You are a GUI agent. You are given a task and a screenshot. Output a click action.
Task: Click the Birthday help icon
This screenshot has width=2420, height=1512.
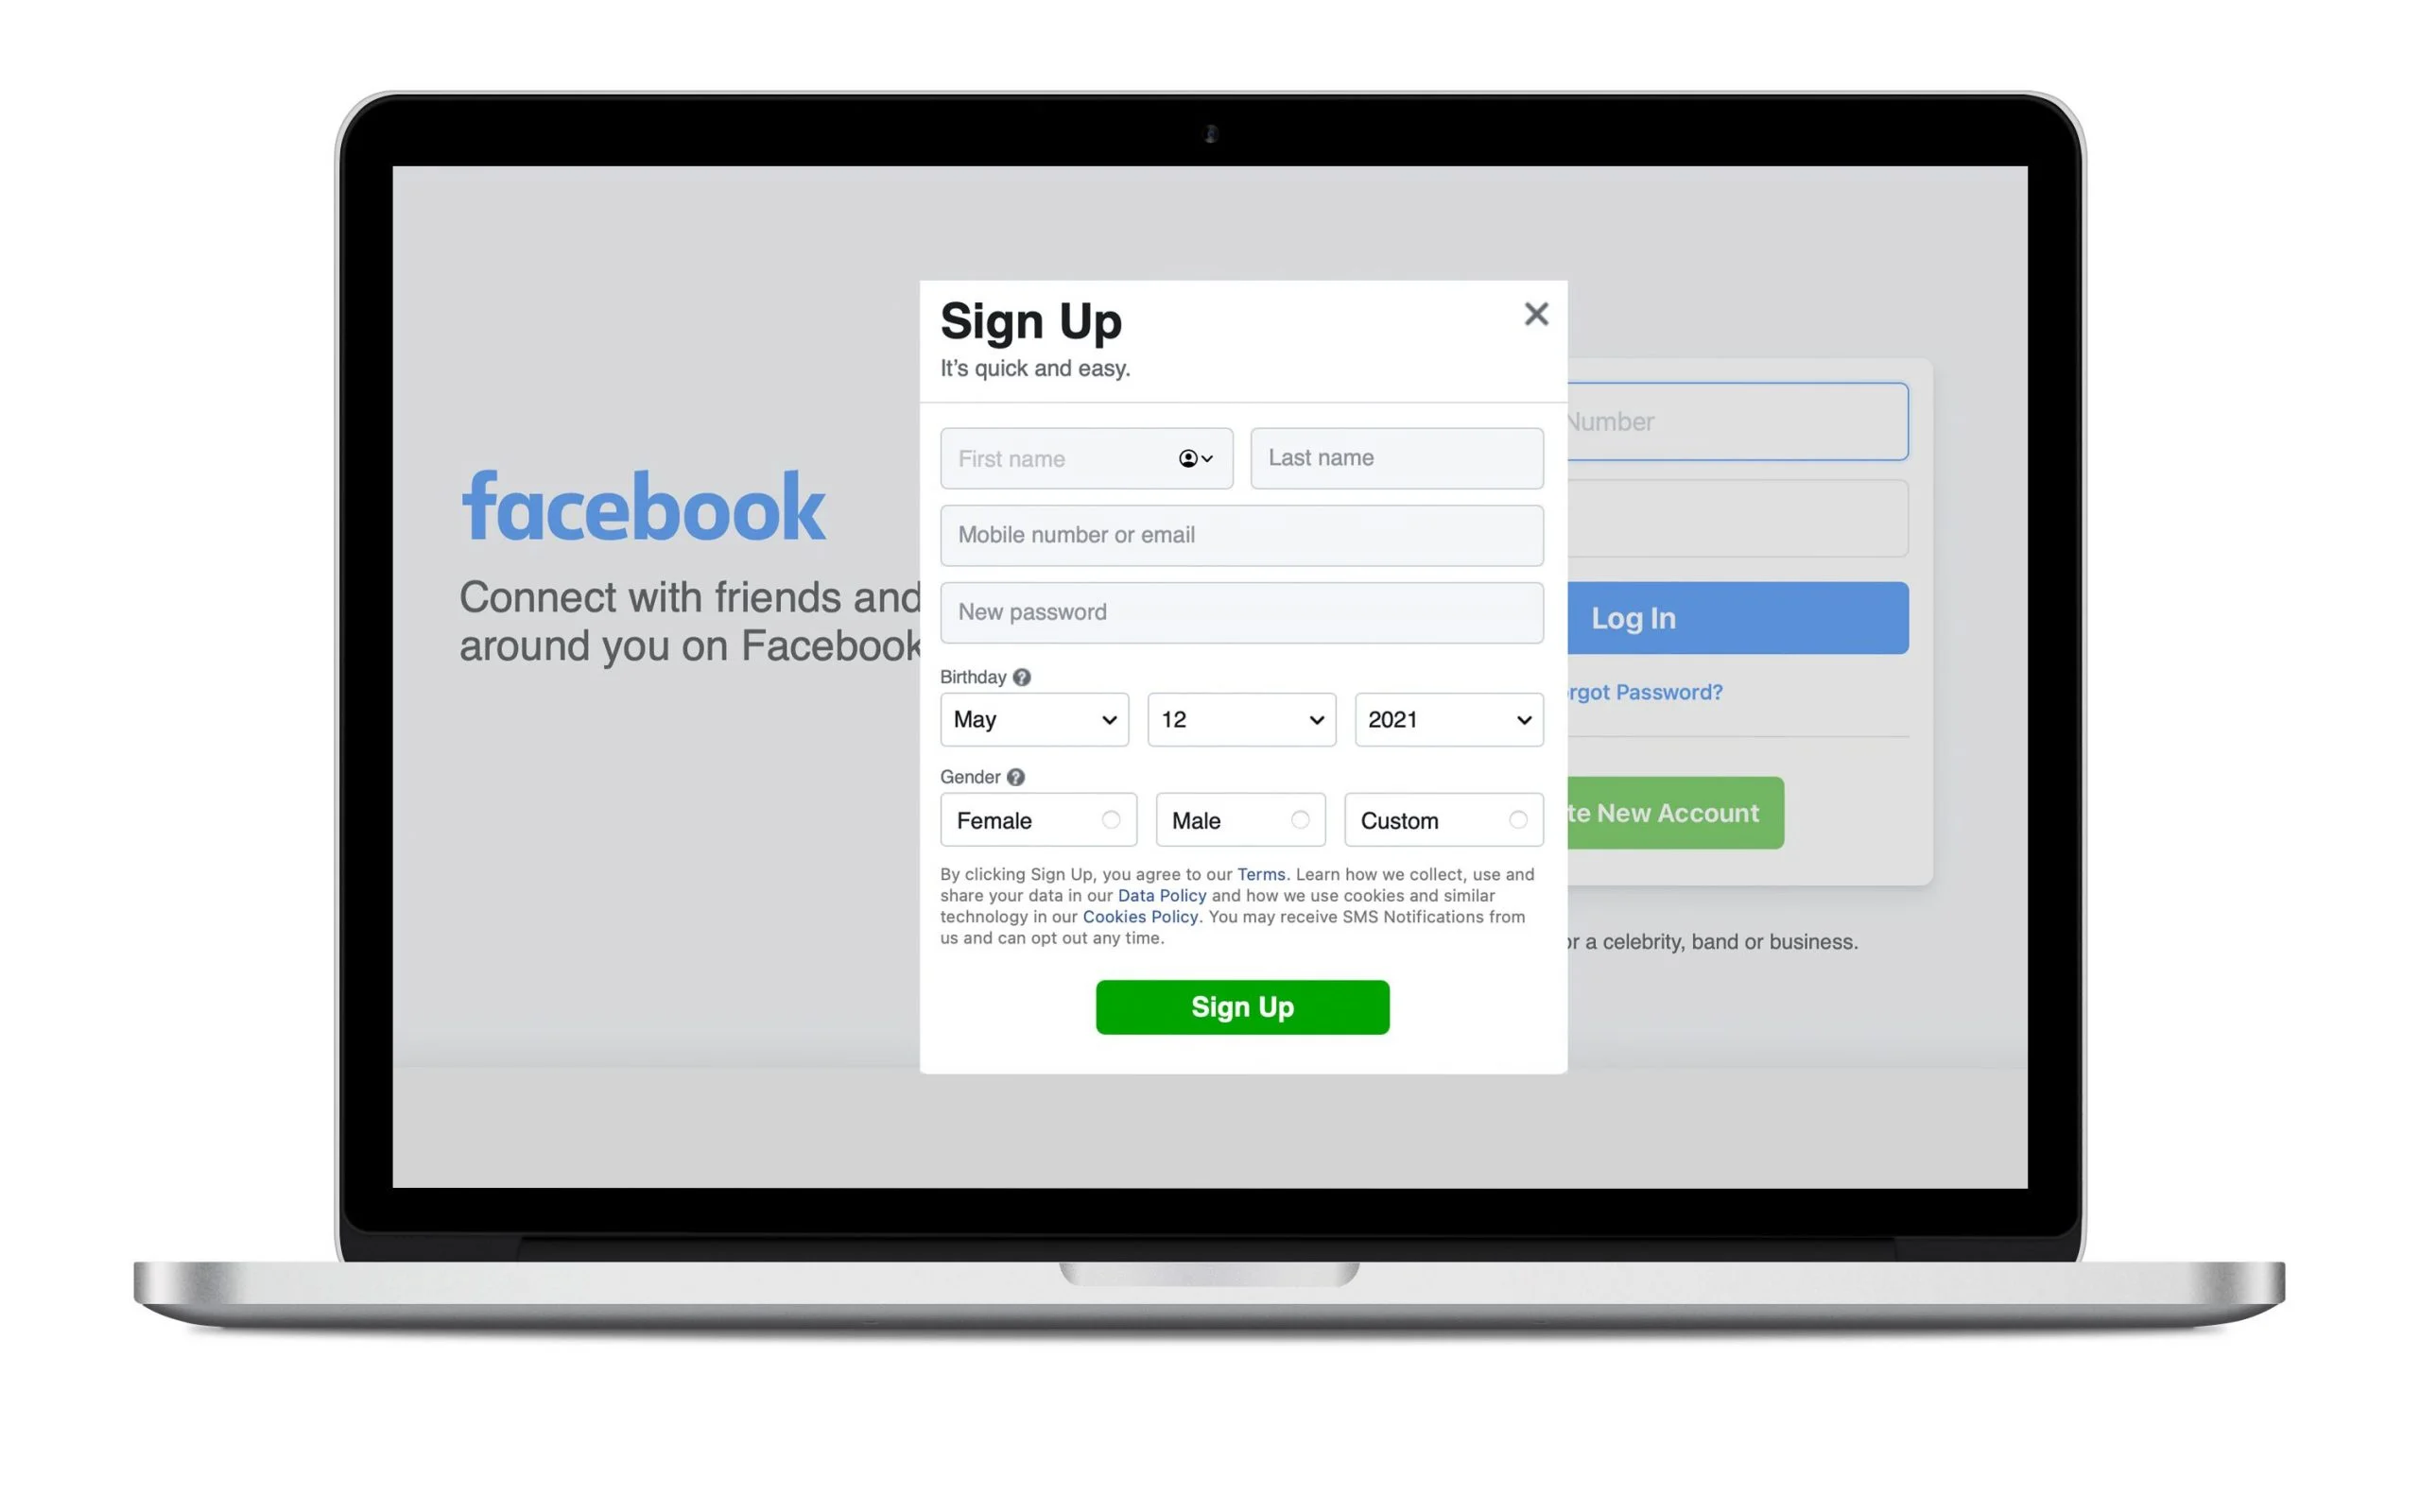(x=1023, y=678)
